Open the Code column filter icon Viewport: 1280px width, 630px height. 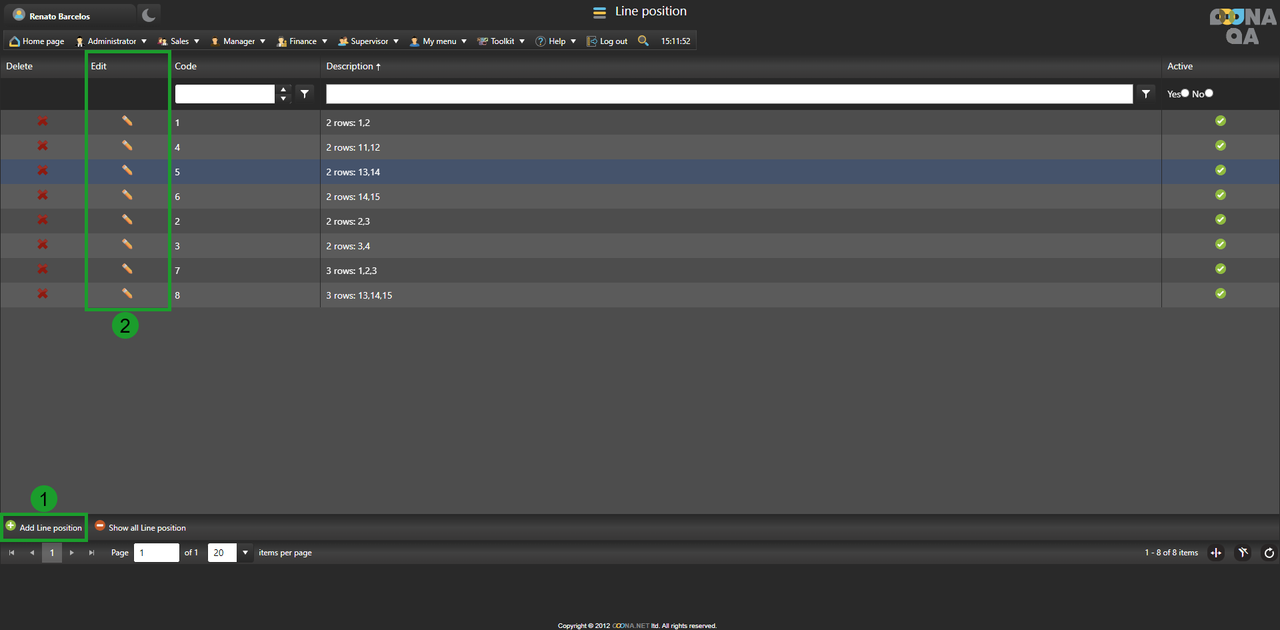[305, 93]
